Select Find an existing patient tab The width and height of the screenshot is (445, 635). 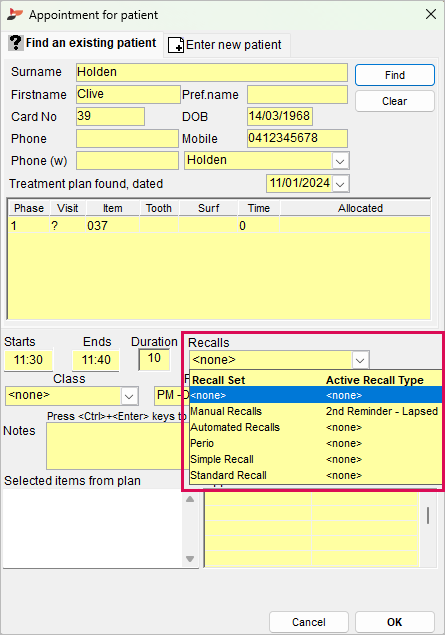click(83, 43)
